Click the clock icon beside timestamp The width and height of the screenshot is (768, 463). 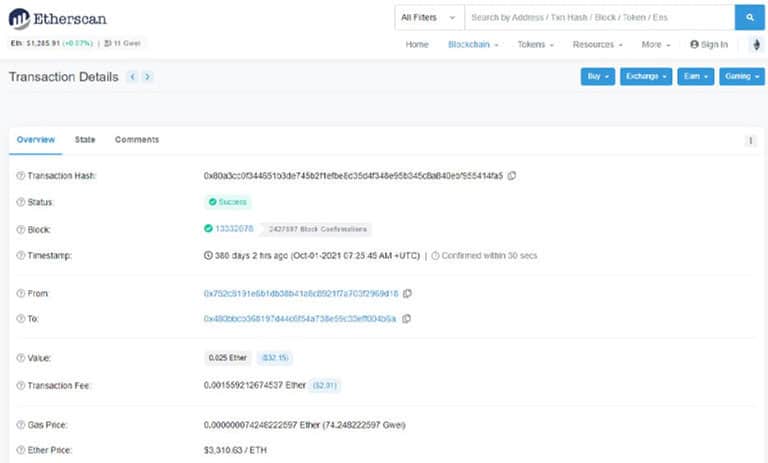208,255
